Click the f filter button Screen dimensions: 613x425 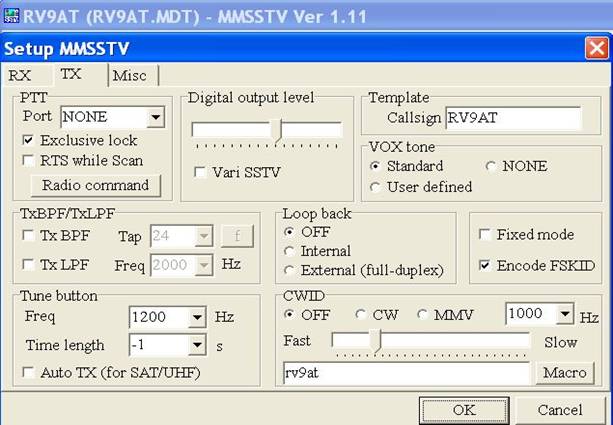coord(237,236)
